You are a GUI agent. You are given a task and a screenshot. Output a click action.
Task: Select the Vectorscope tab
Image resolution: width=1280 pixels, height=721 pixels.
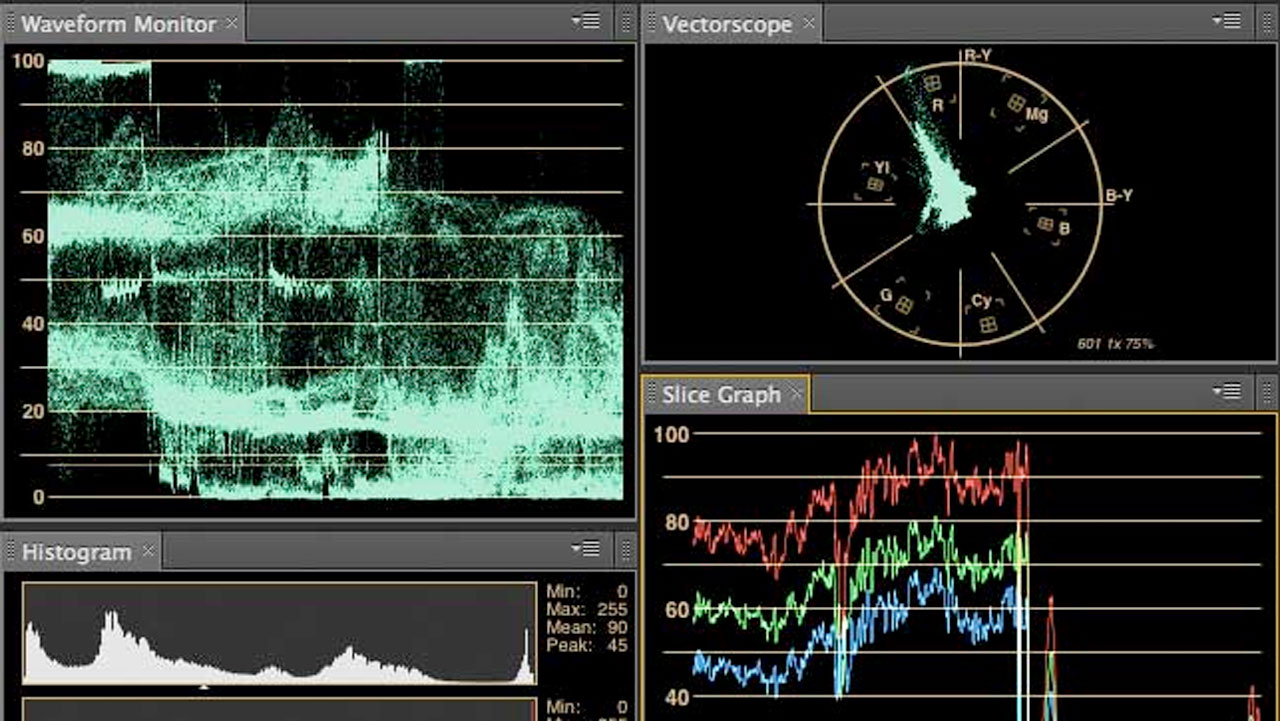[x=733, y=24]
